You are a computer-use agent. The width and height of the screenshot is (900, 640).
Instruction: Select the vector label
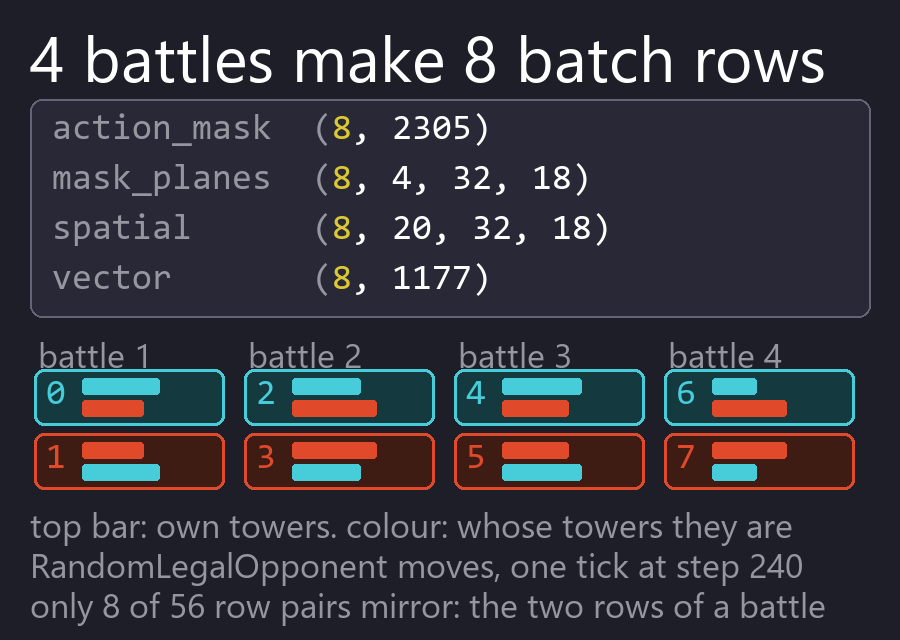[x=111, y=278]
